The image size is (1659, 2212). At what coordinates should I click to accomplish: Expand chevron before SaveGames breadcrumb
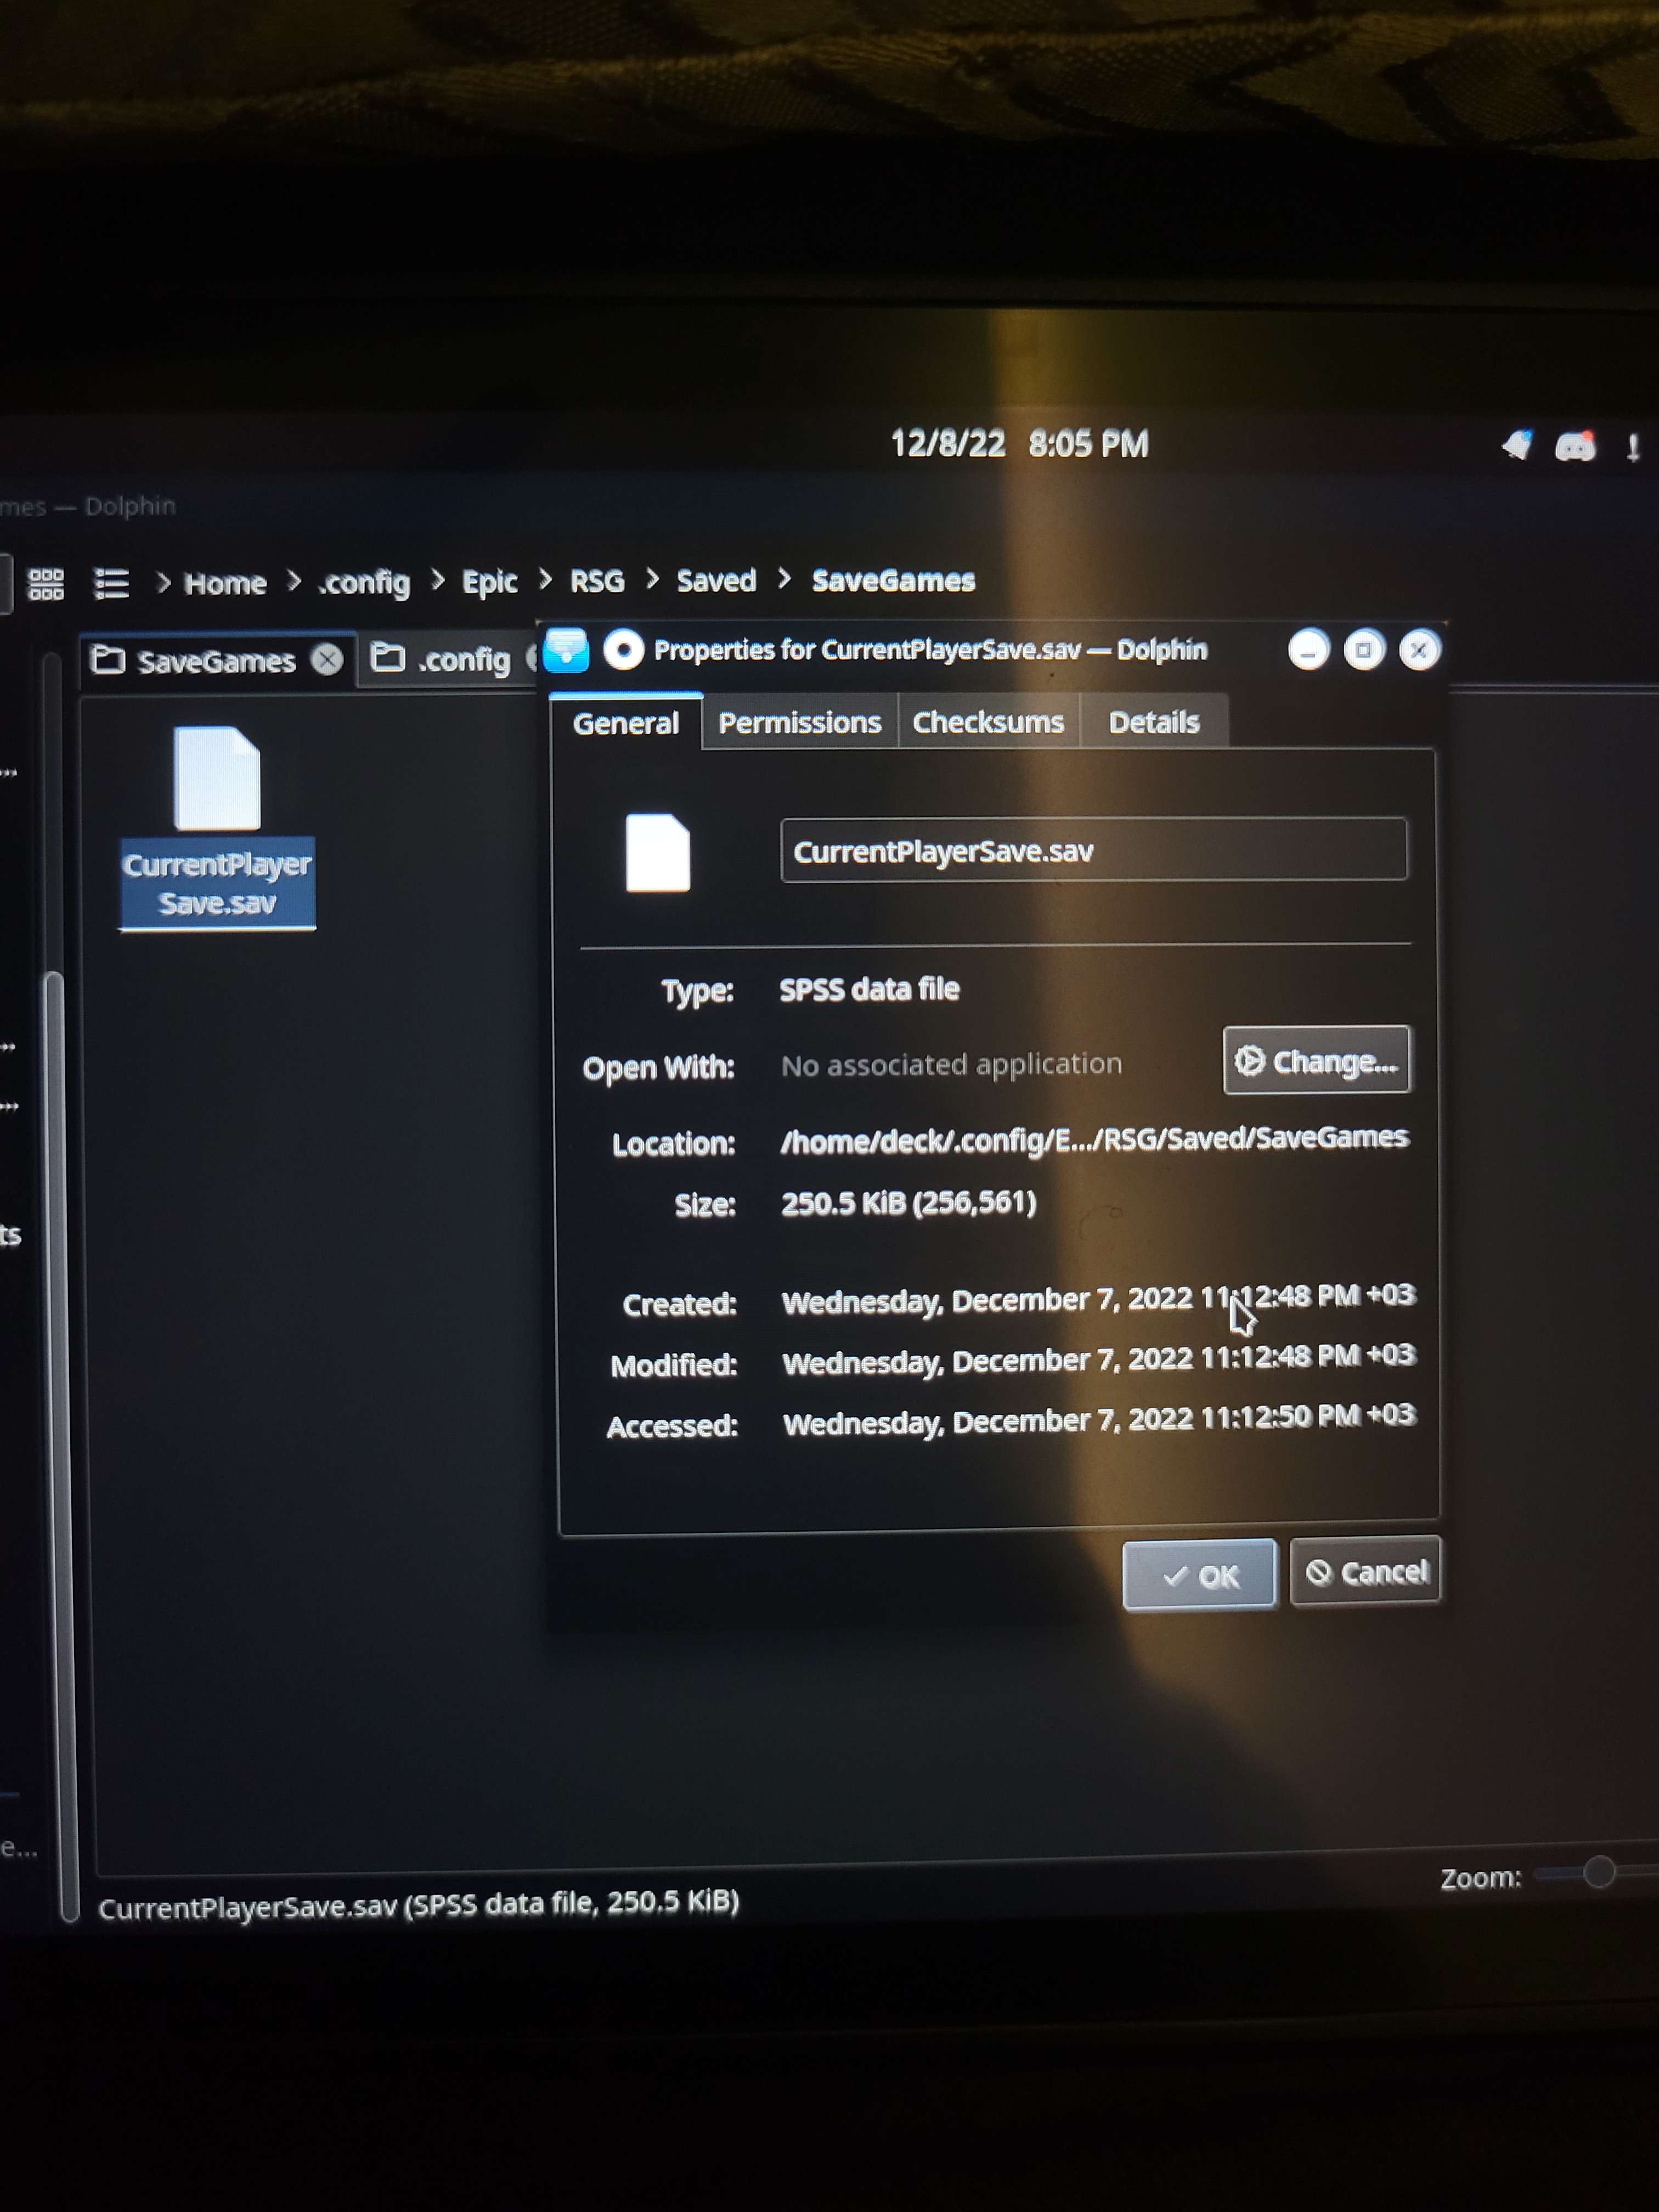tap(784, 578)
